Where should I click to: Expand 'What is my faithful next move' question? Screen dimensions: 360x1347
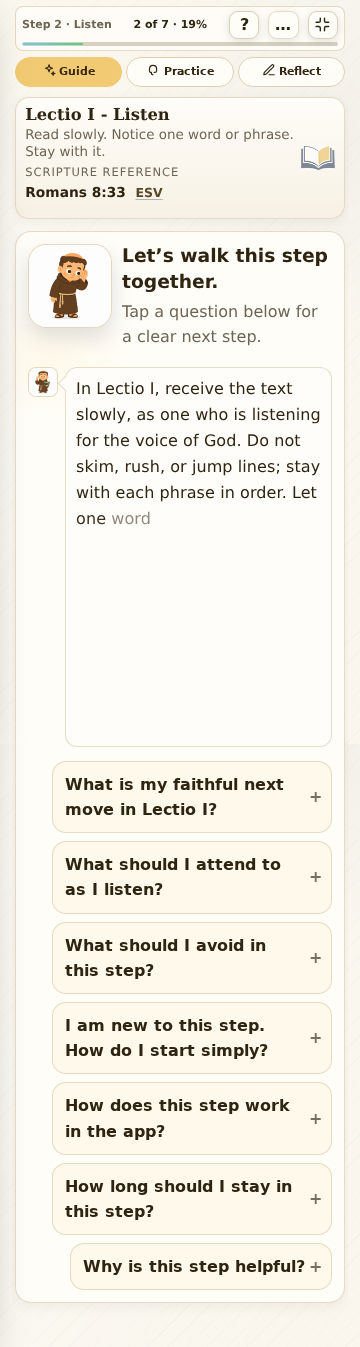(192, 797)
